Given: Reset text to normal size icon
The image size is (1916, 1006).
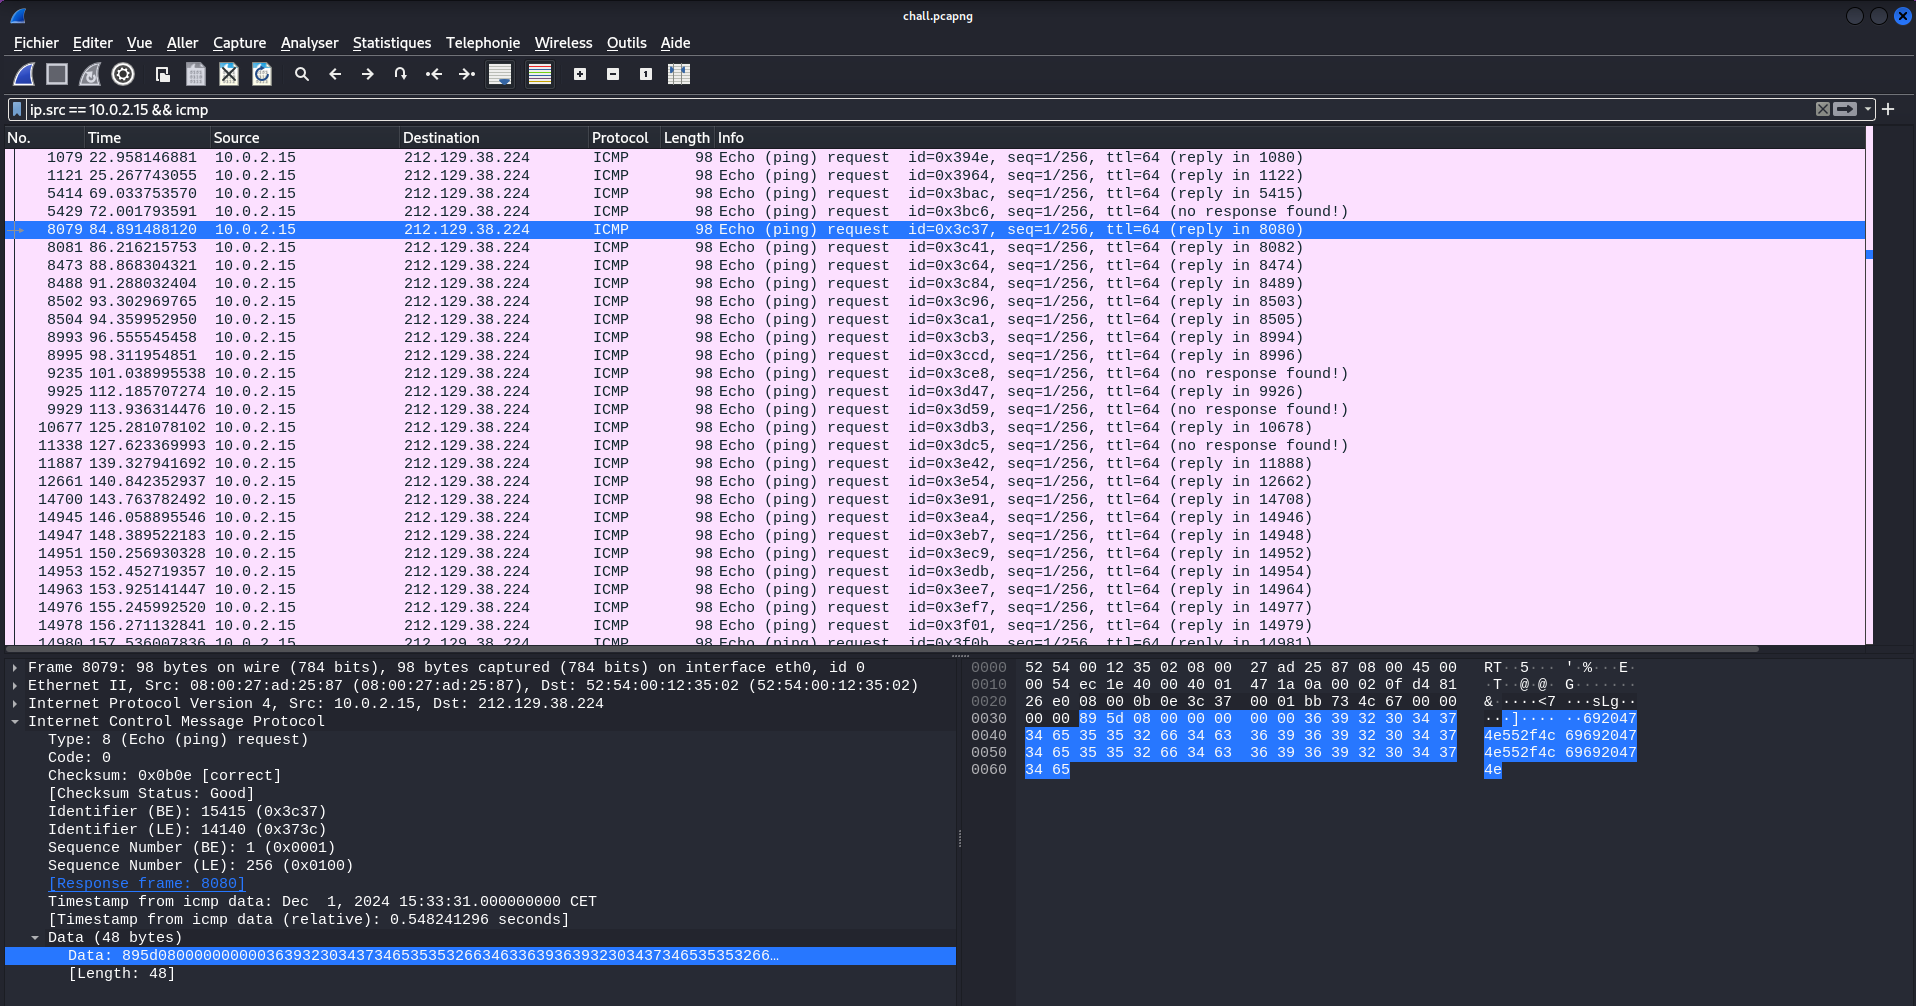Looking at the screenshot, I should click(x=646, y=74).
